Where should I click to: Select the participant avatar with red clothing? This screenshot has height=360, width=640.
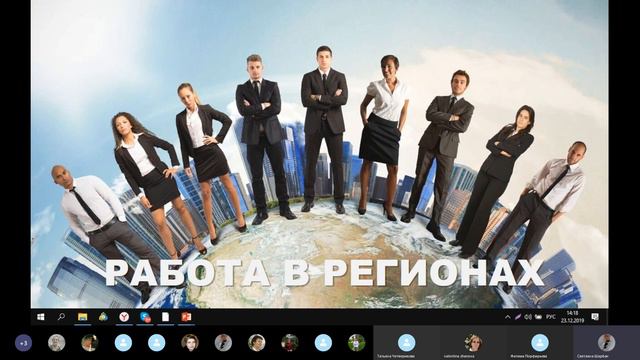pyautogui.click(x=289, y=343)
